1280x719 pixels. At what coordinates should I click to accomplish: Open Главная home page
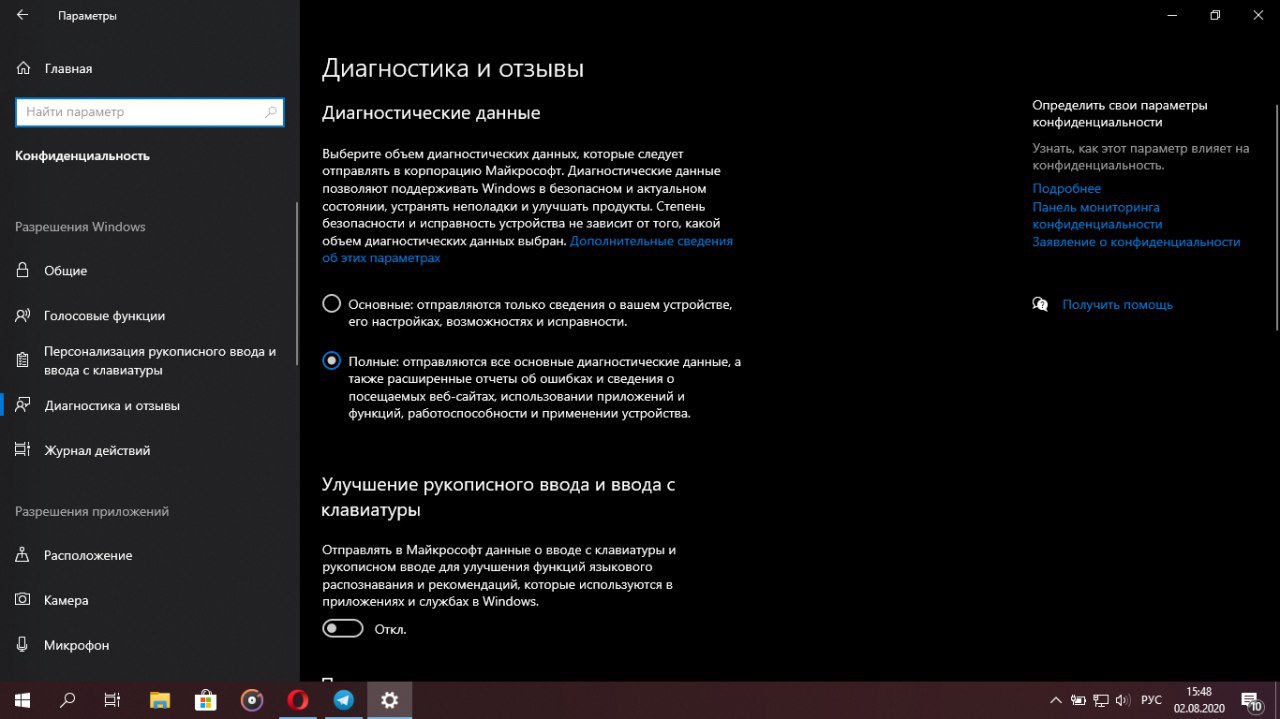click(x=55, y=69)
